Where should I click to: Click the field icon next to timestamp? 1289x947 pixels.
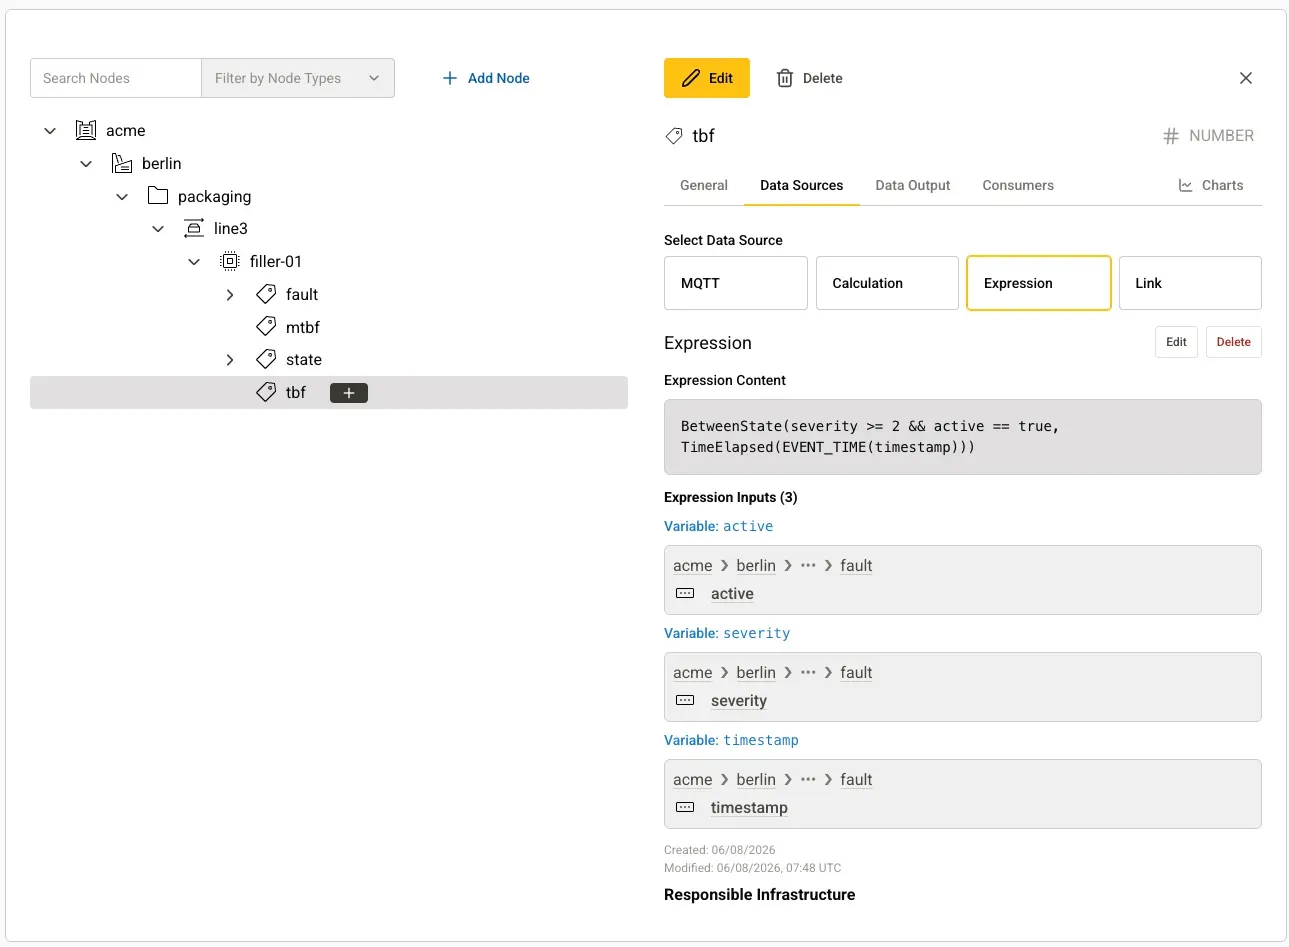pyautogui.click(x=685, y=807)
